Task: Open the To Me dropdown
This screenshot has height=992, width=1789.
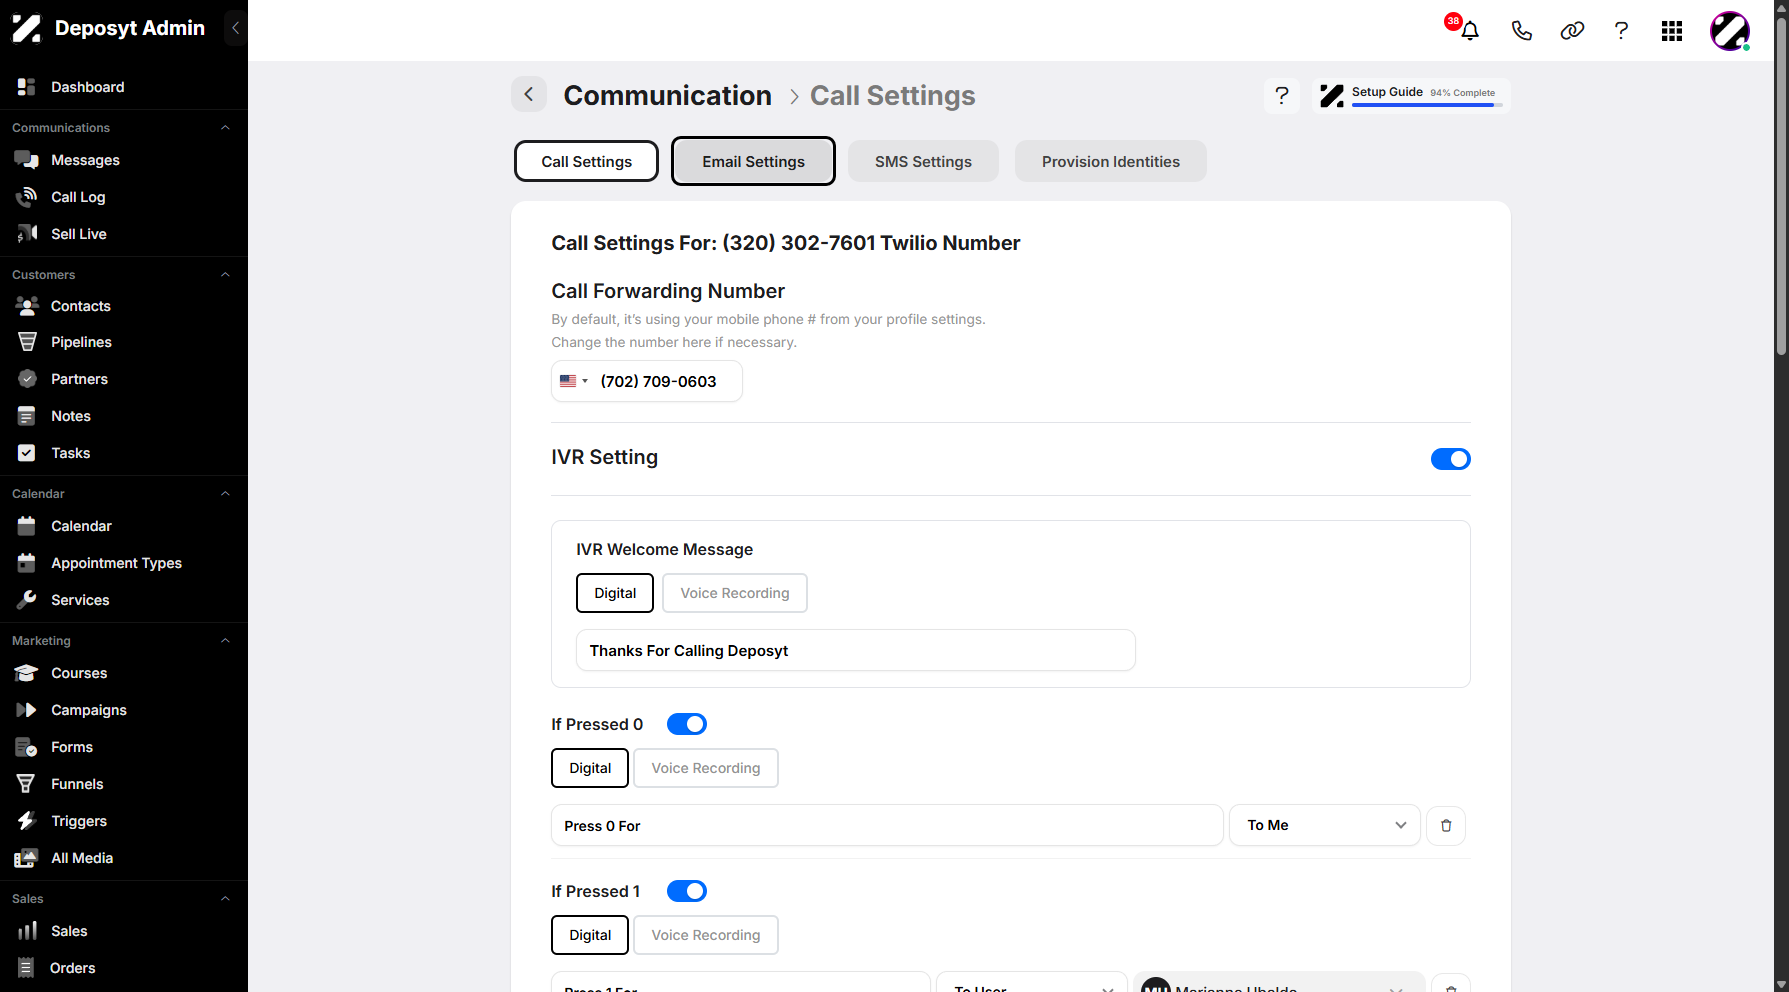Action: point(1325,825)
